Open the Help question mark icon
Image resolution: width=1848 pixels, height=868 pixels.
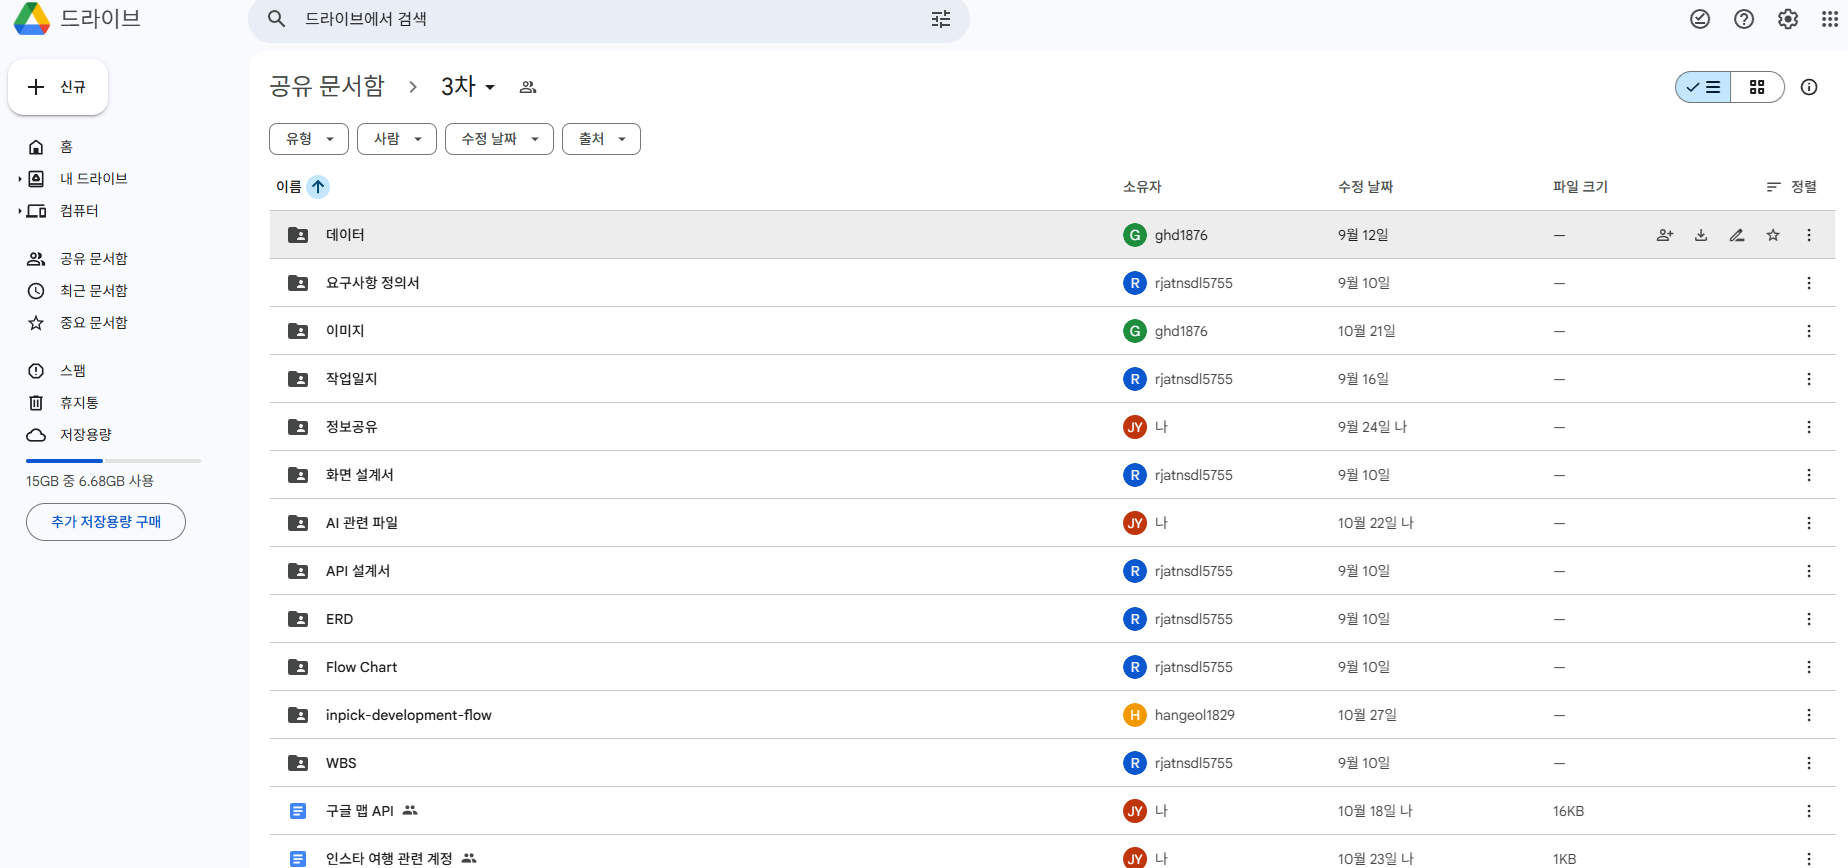(x=1744, y=19)
